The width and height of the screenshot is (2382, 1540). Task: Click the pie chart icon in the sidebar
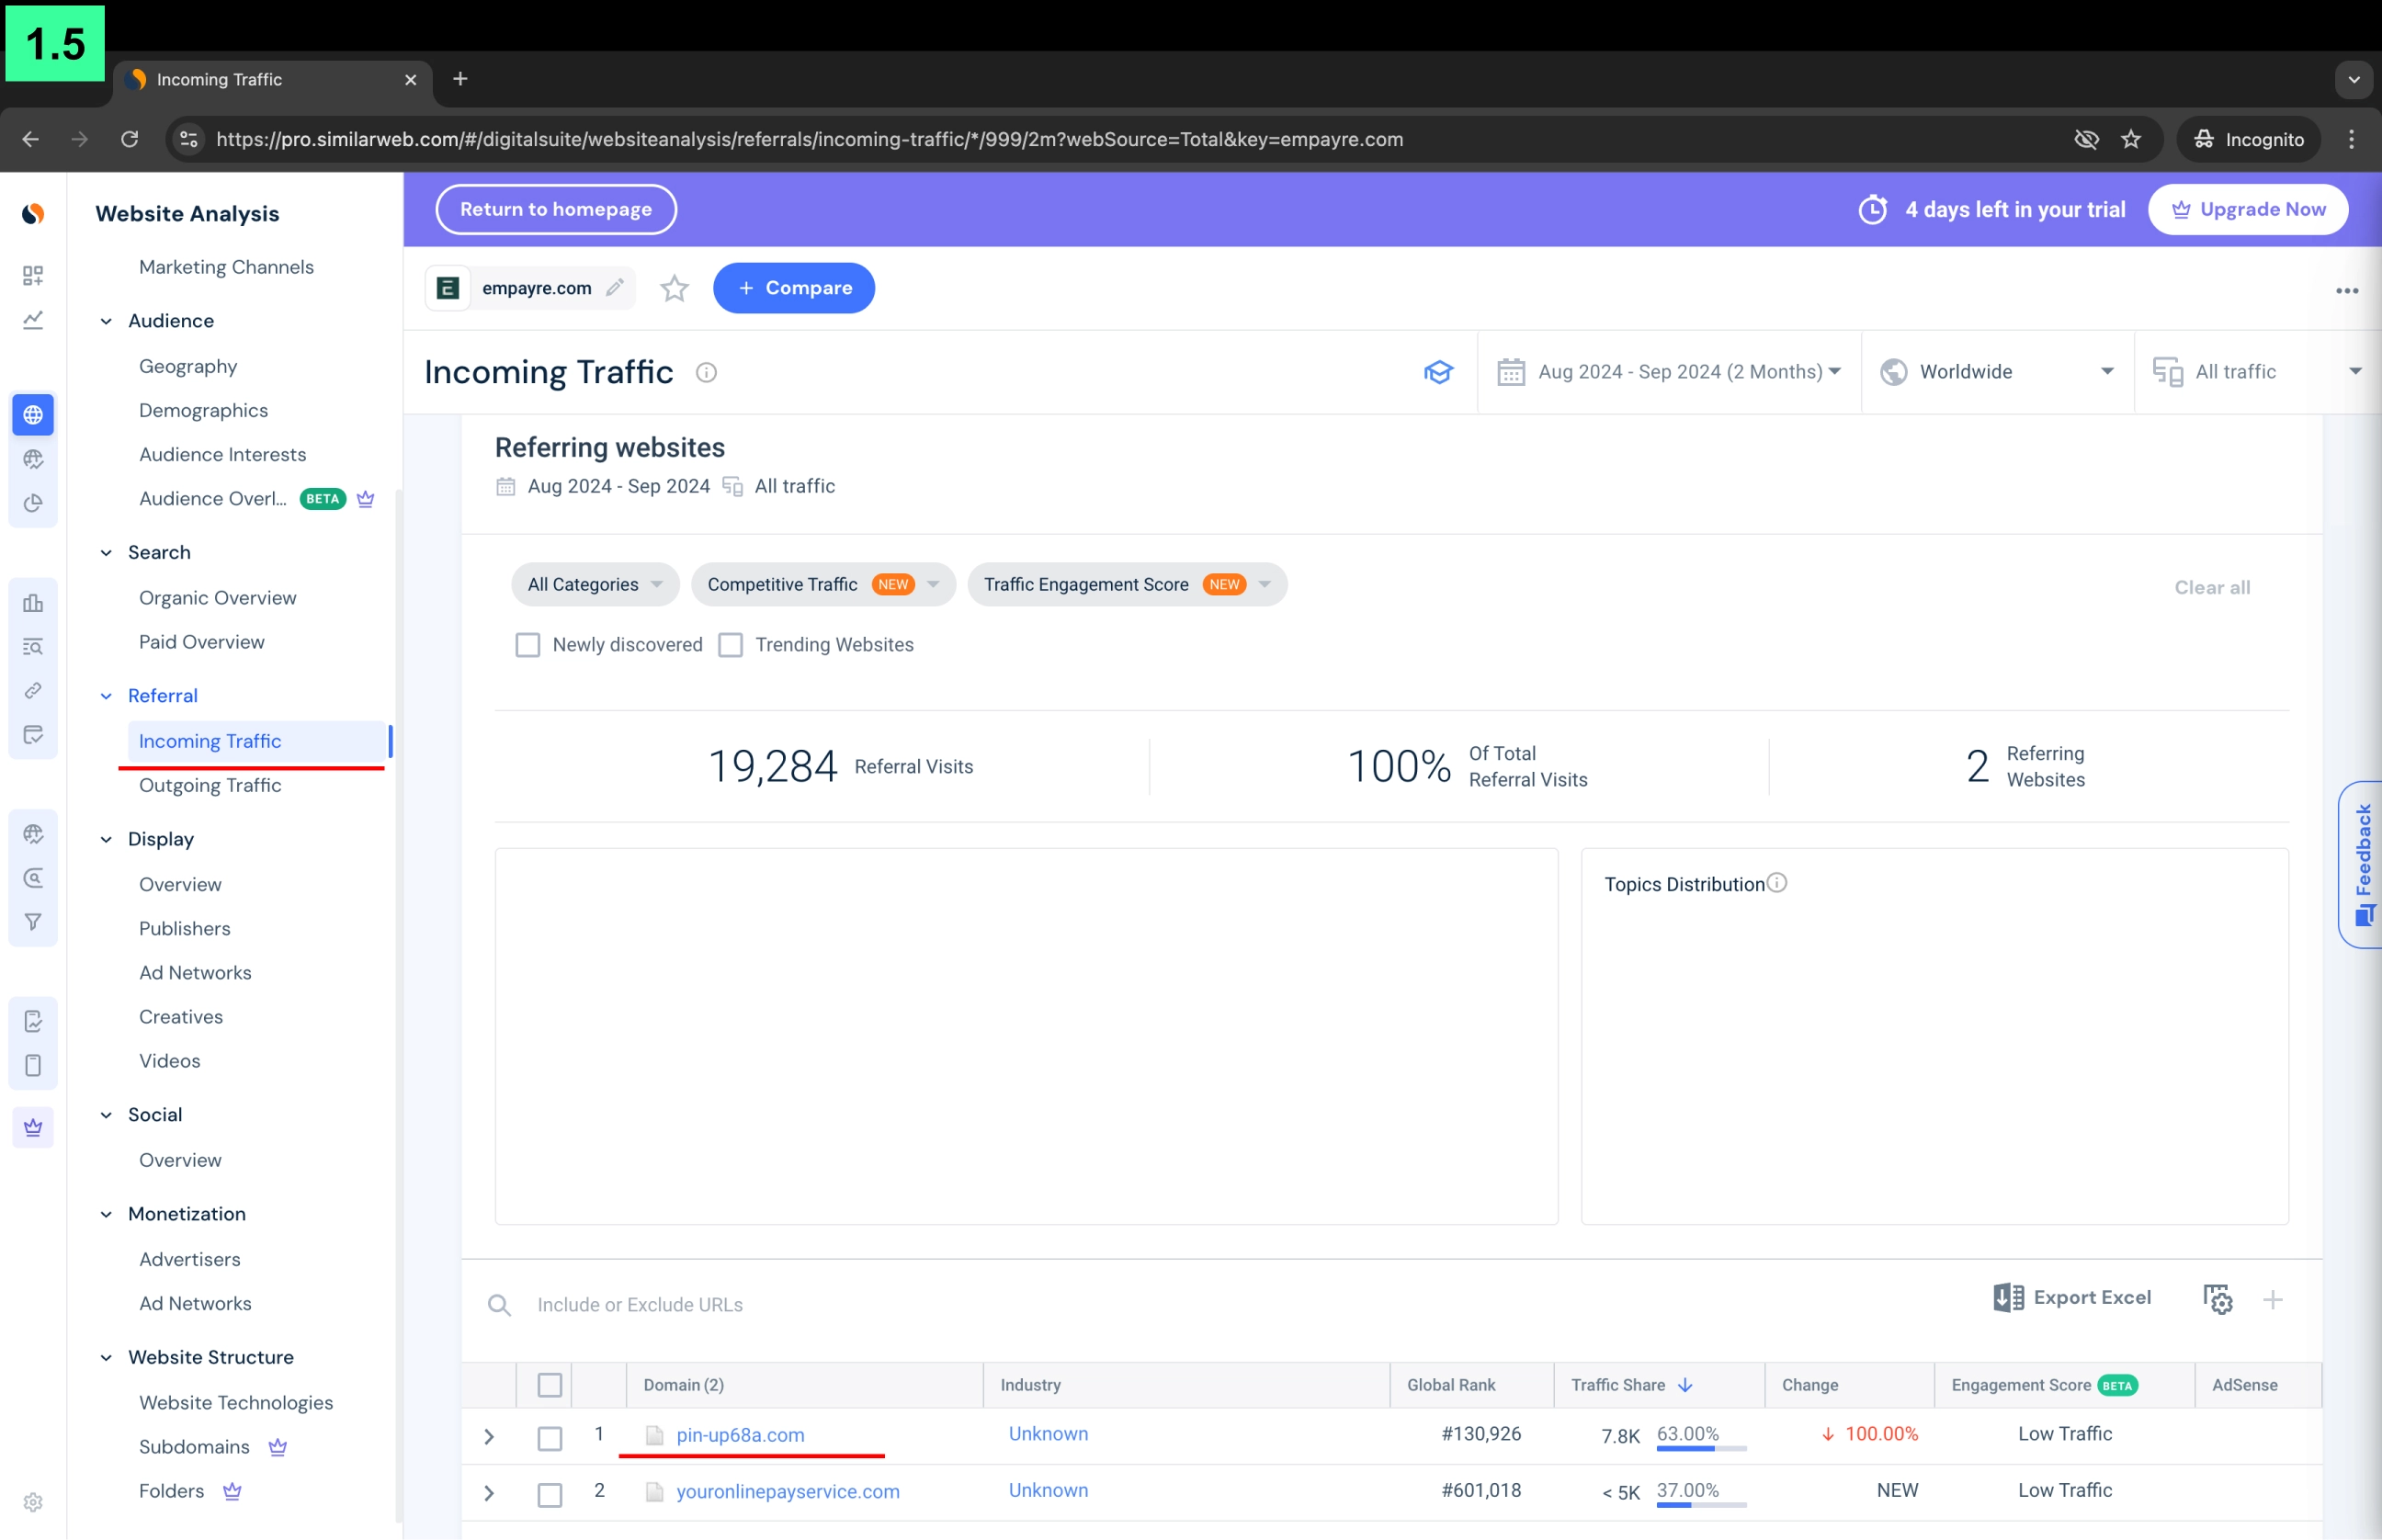(x=33, y=504)
